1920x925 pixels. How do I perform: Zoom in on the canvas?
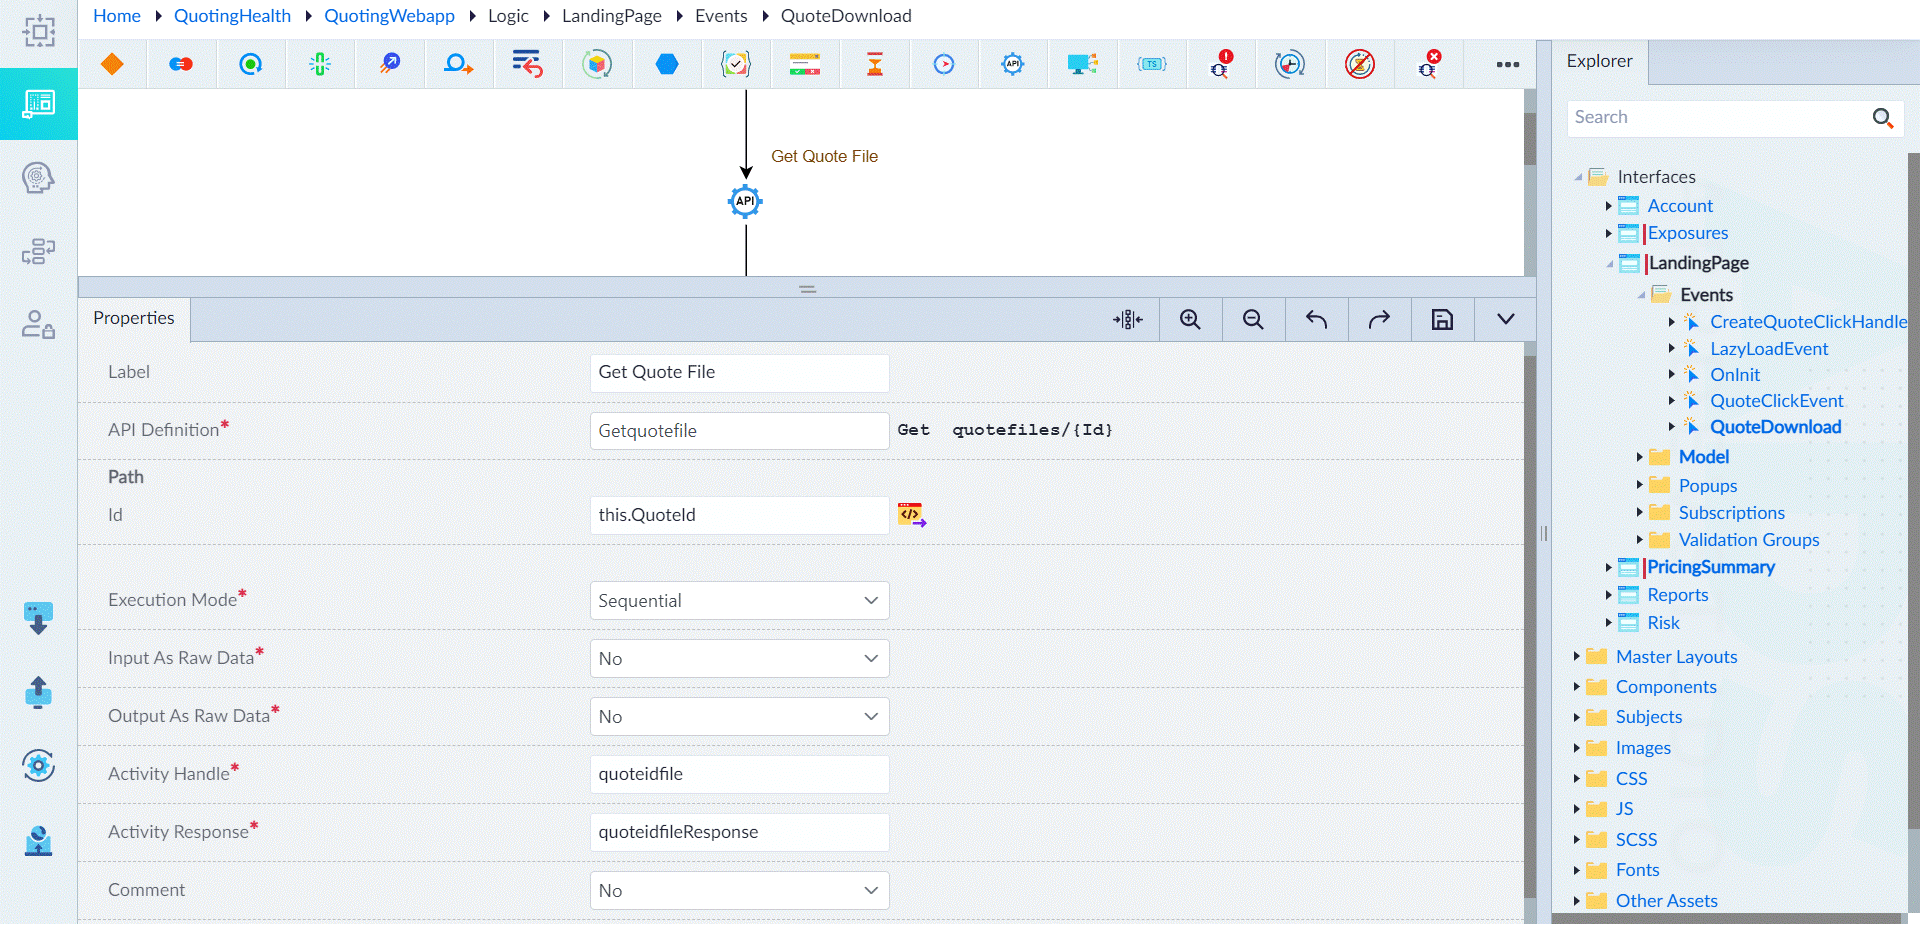pos(1190,319)
